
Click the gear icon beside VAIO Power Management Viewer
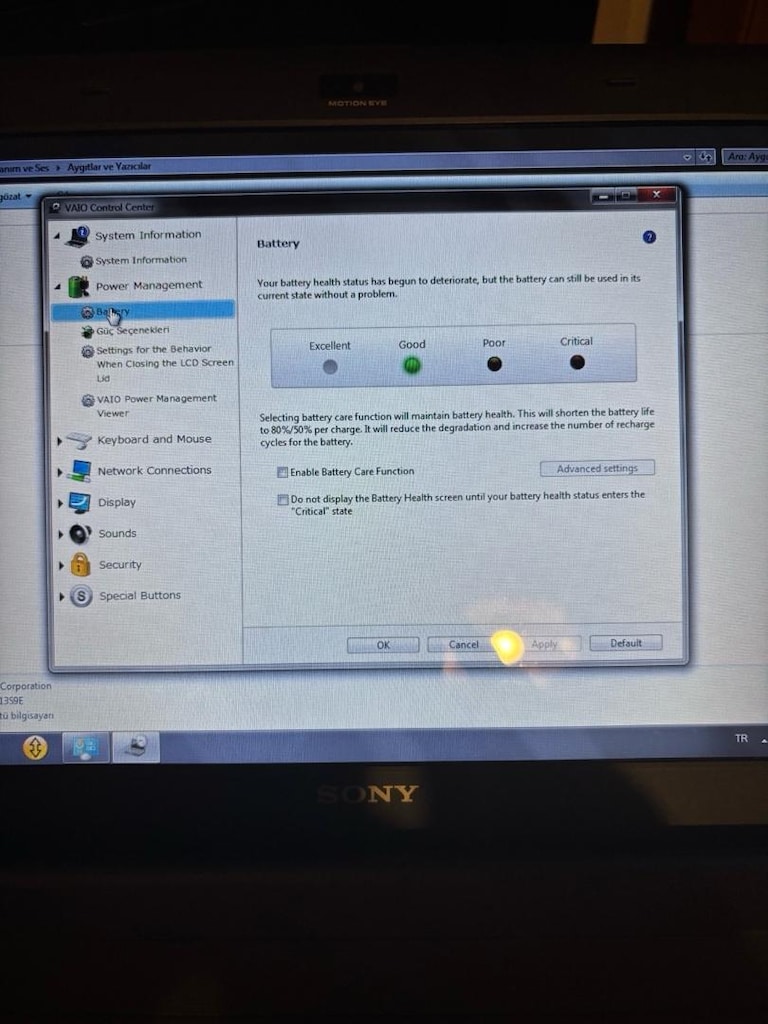[x=88, y=400]
